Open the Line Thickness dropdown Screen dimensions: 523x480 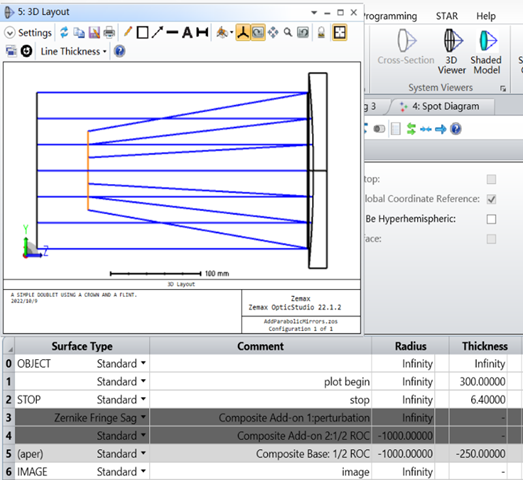tap(73, 51)
